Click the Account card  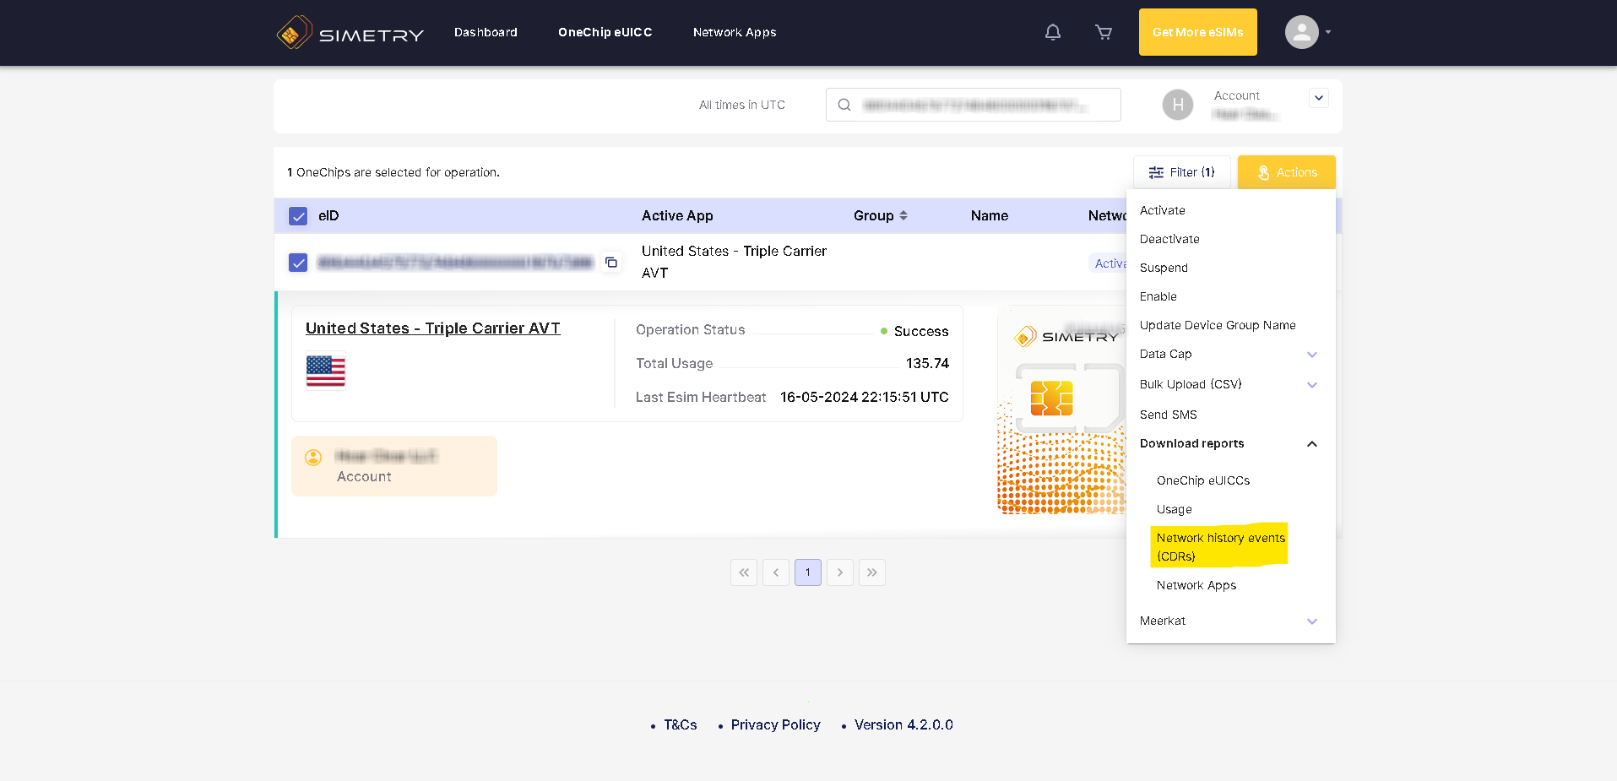click(394, 466)
